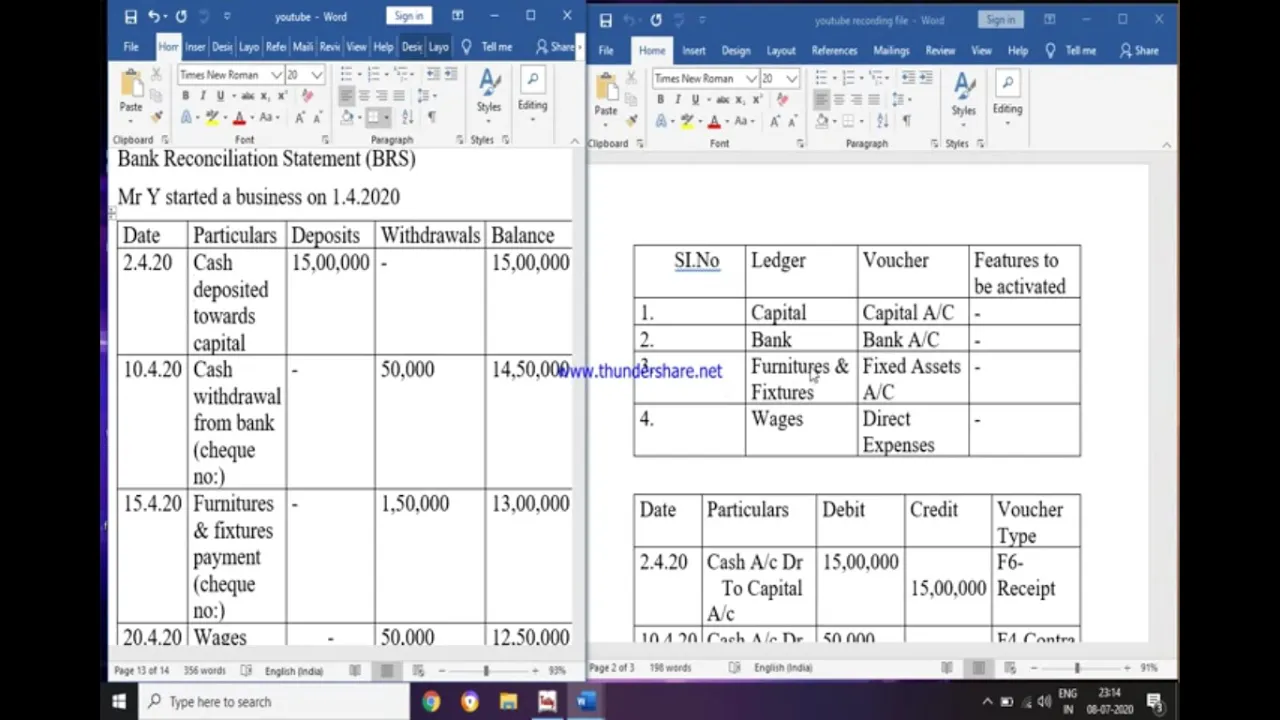1280x720 pixels.
Task: Open font size dropdown in recording file window
Action: click(x=792, y=79)
